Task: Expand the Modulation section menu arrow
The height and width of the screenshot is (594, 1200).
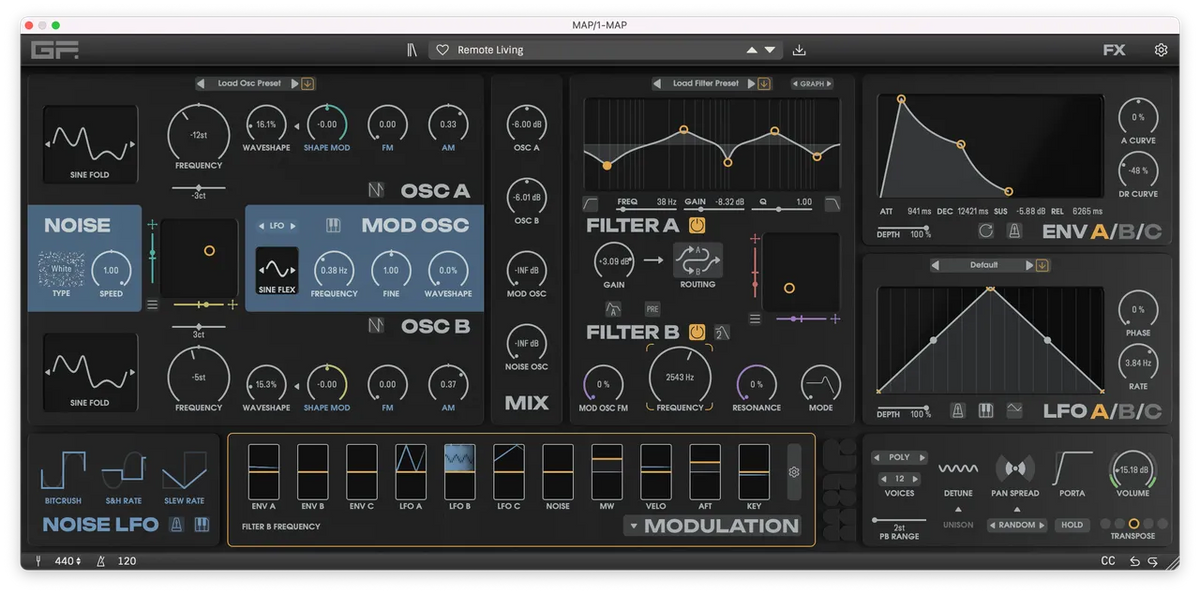Action: (632, 527)
